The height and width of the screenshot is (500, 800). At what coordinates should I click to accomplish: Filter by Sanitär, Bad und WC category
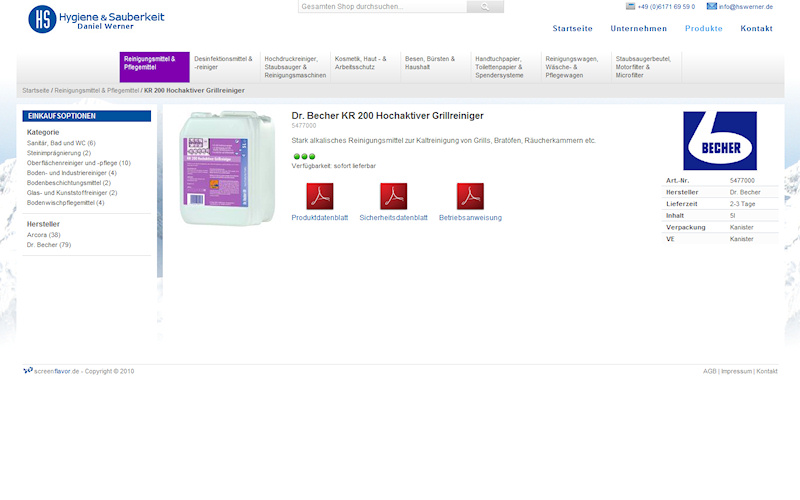click(61, 143)
